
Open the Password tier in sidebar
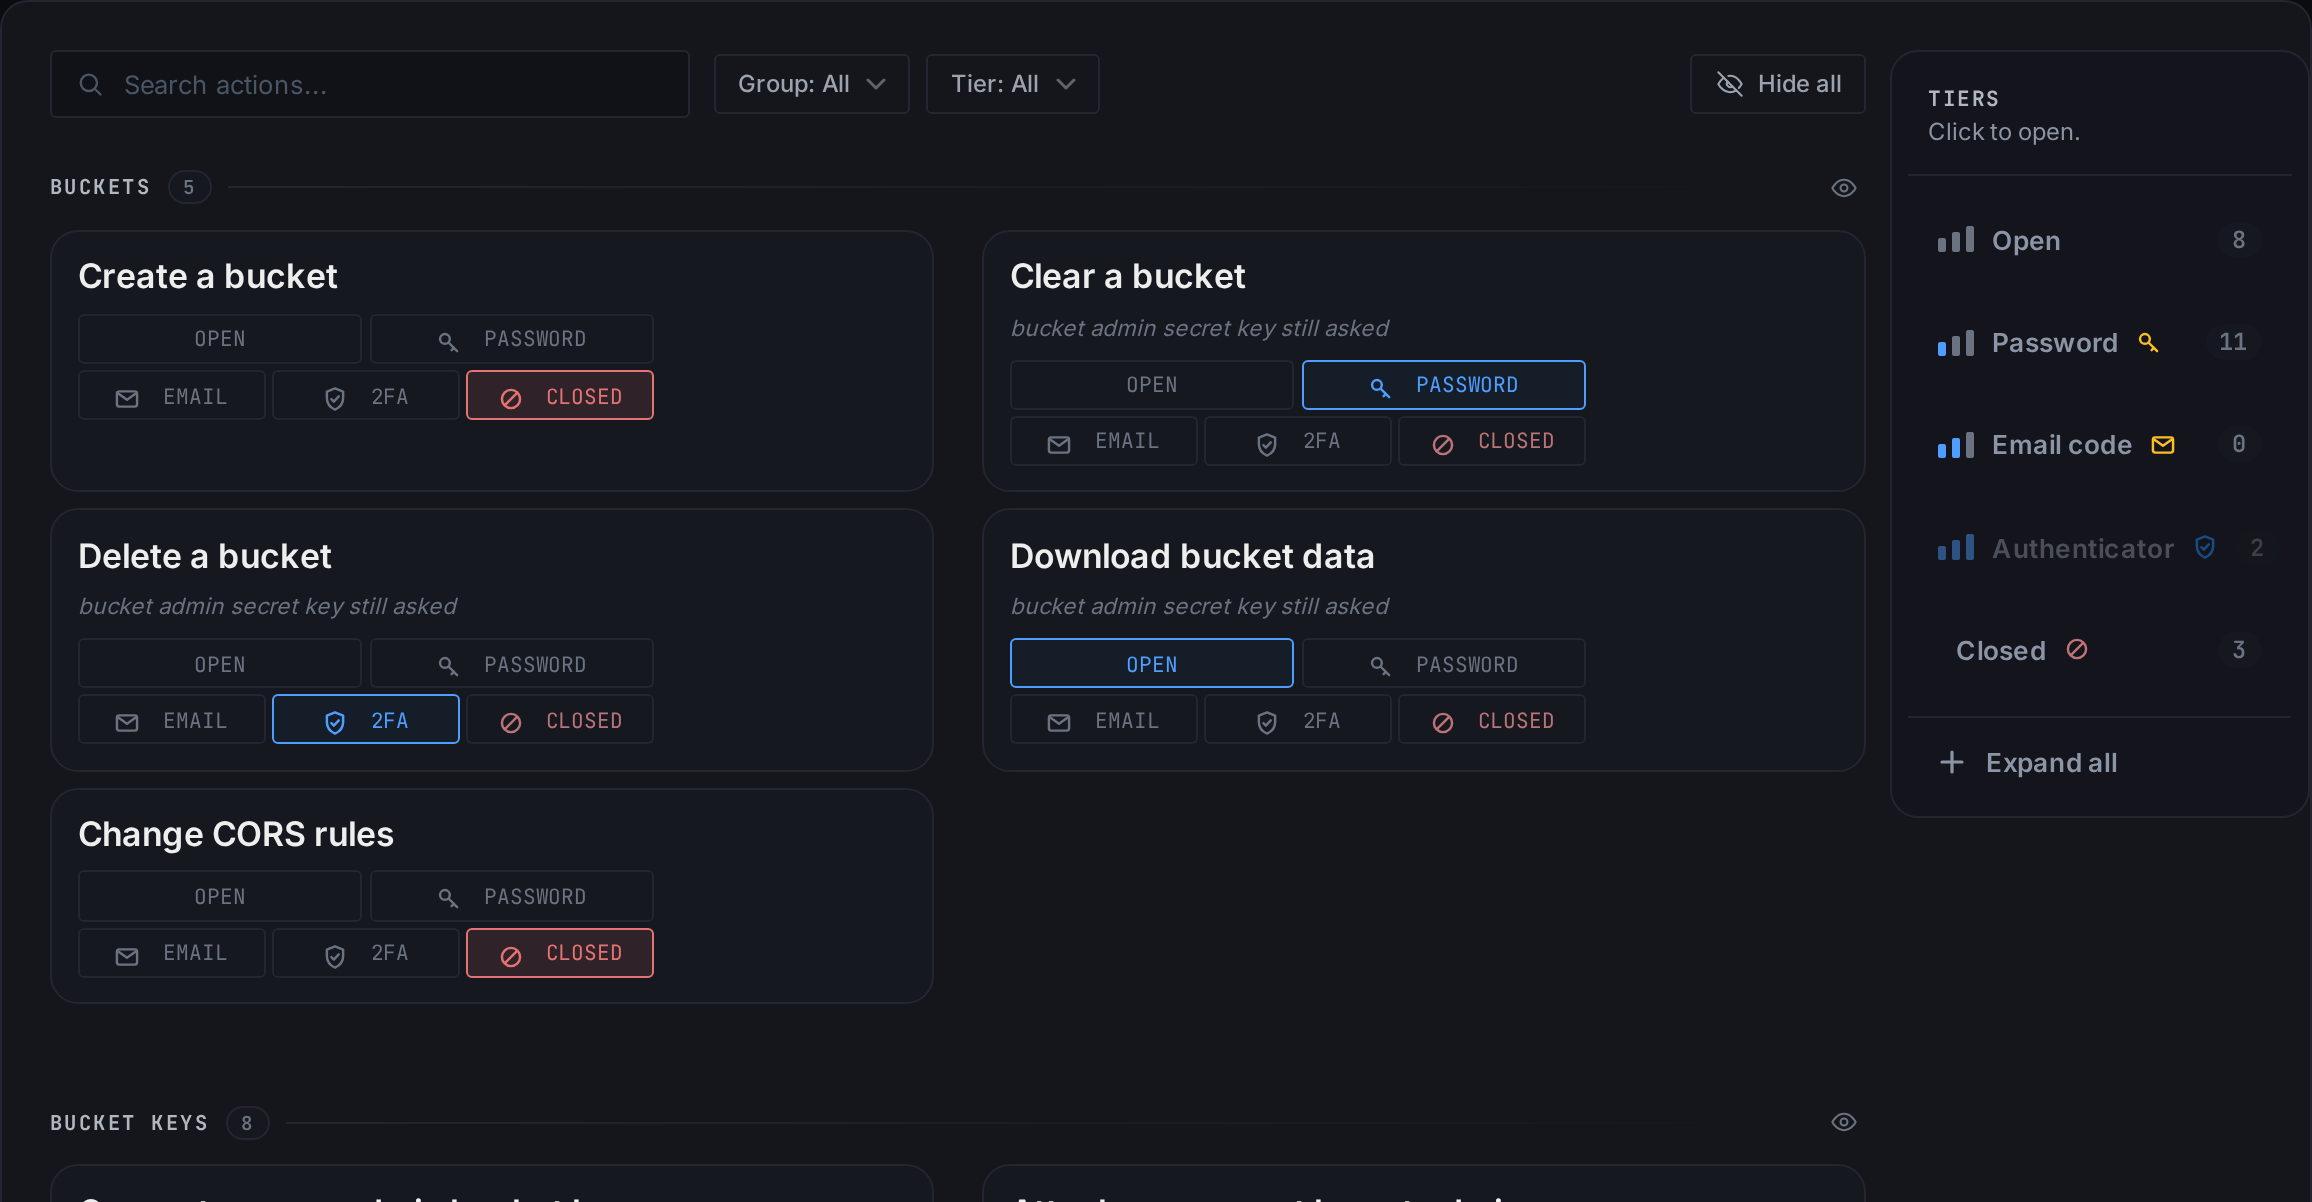(x=2100, y=343)
